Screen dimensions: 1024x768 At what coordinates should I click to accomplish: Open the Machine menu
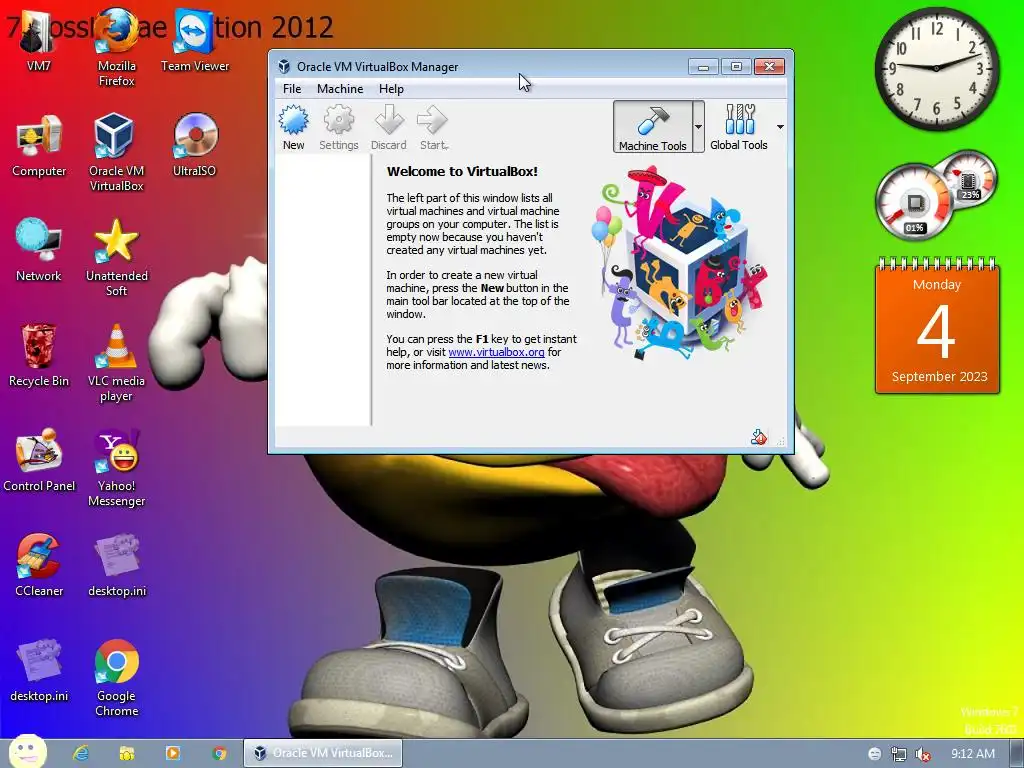[x=340, y=89]
